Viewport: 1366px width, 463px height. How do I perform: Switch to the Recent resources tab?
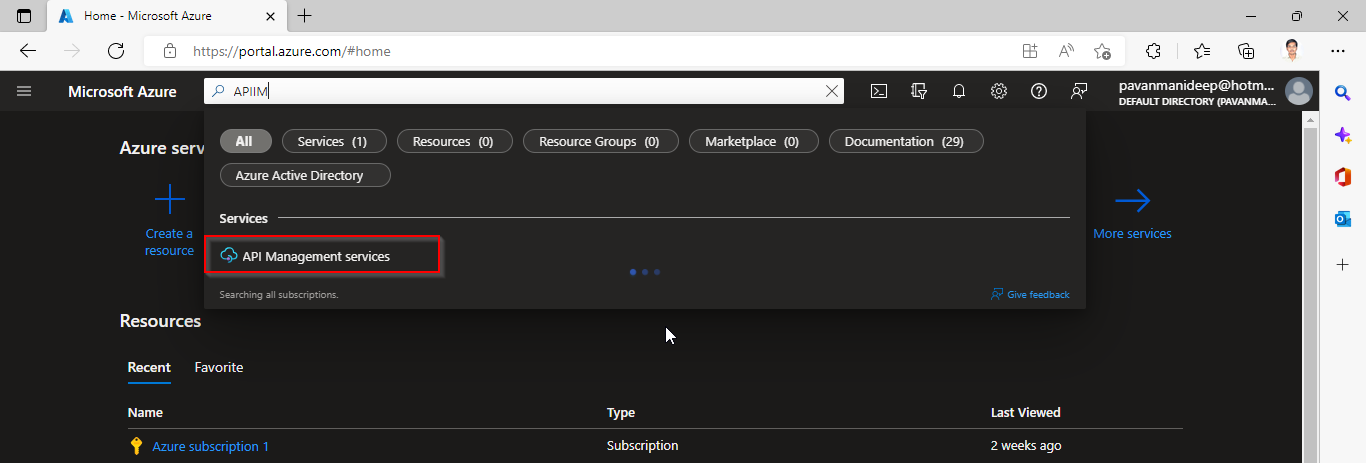click(149, 367)
